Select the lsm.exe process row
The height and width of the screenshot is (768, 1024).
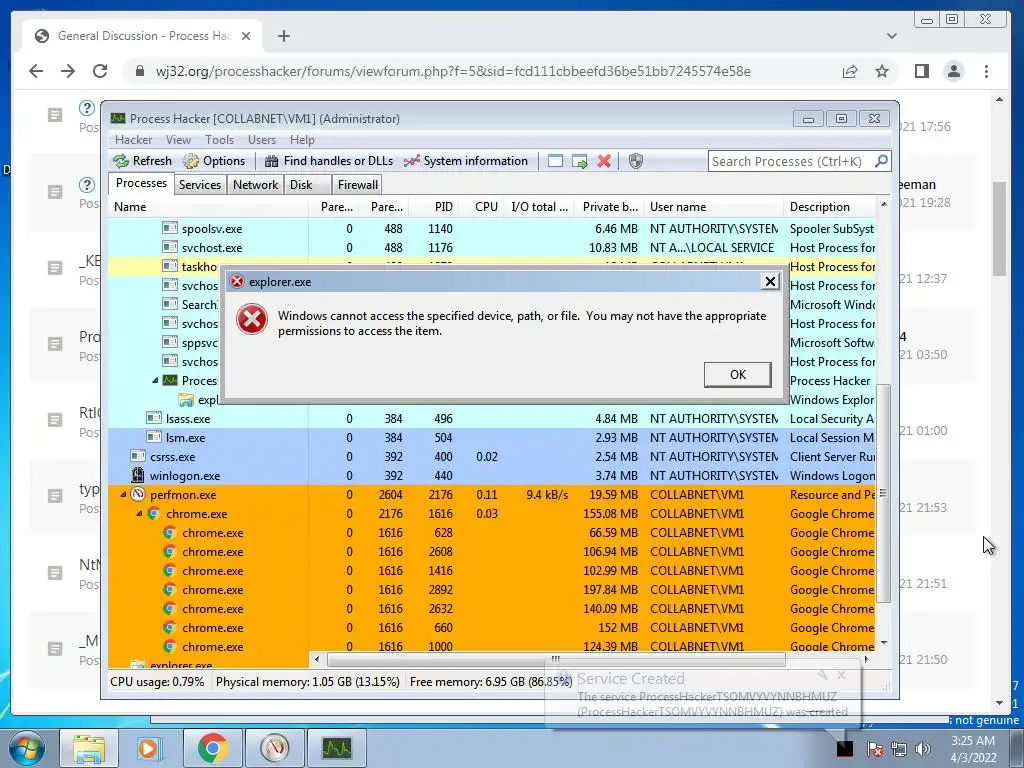[x=492, y=438]
